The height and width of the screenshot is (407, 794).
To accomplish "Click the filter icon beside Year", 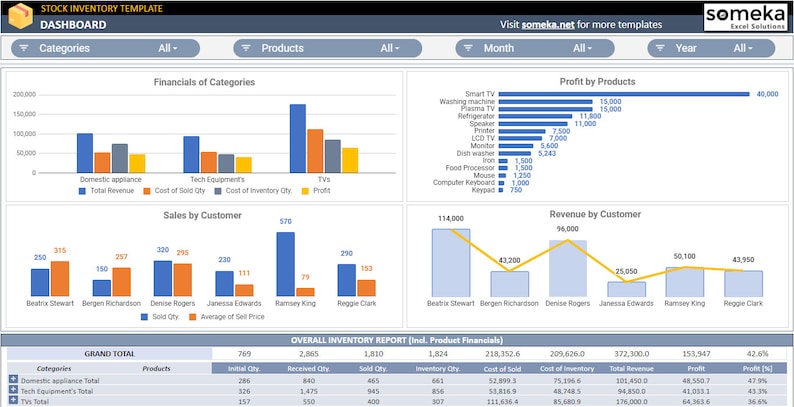I will pos(660,48).
